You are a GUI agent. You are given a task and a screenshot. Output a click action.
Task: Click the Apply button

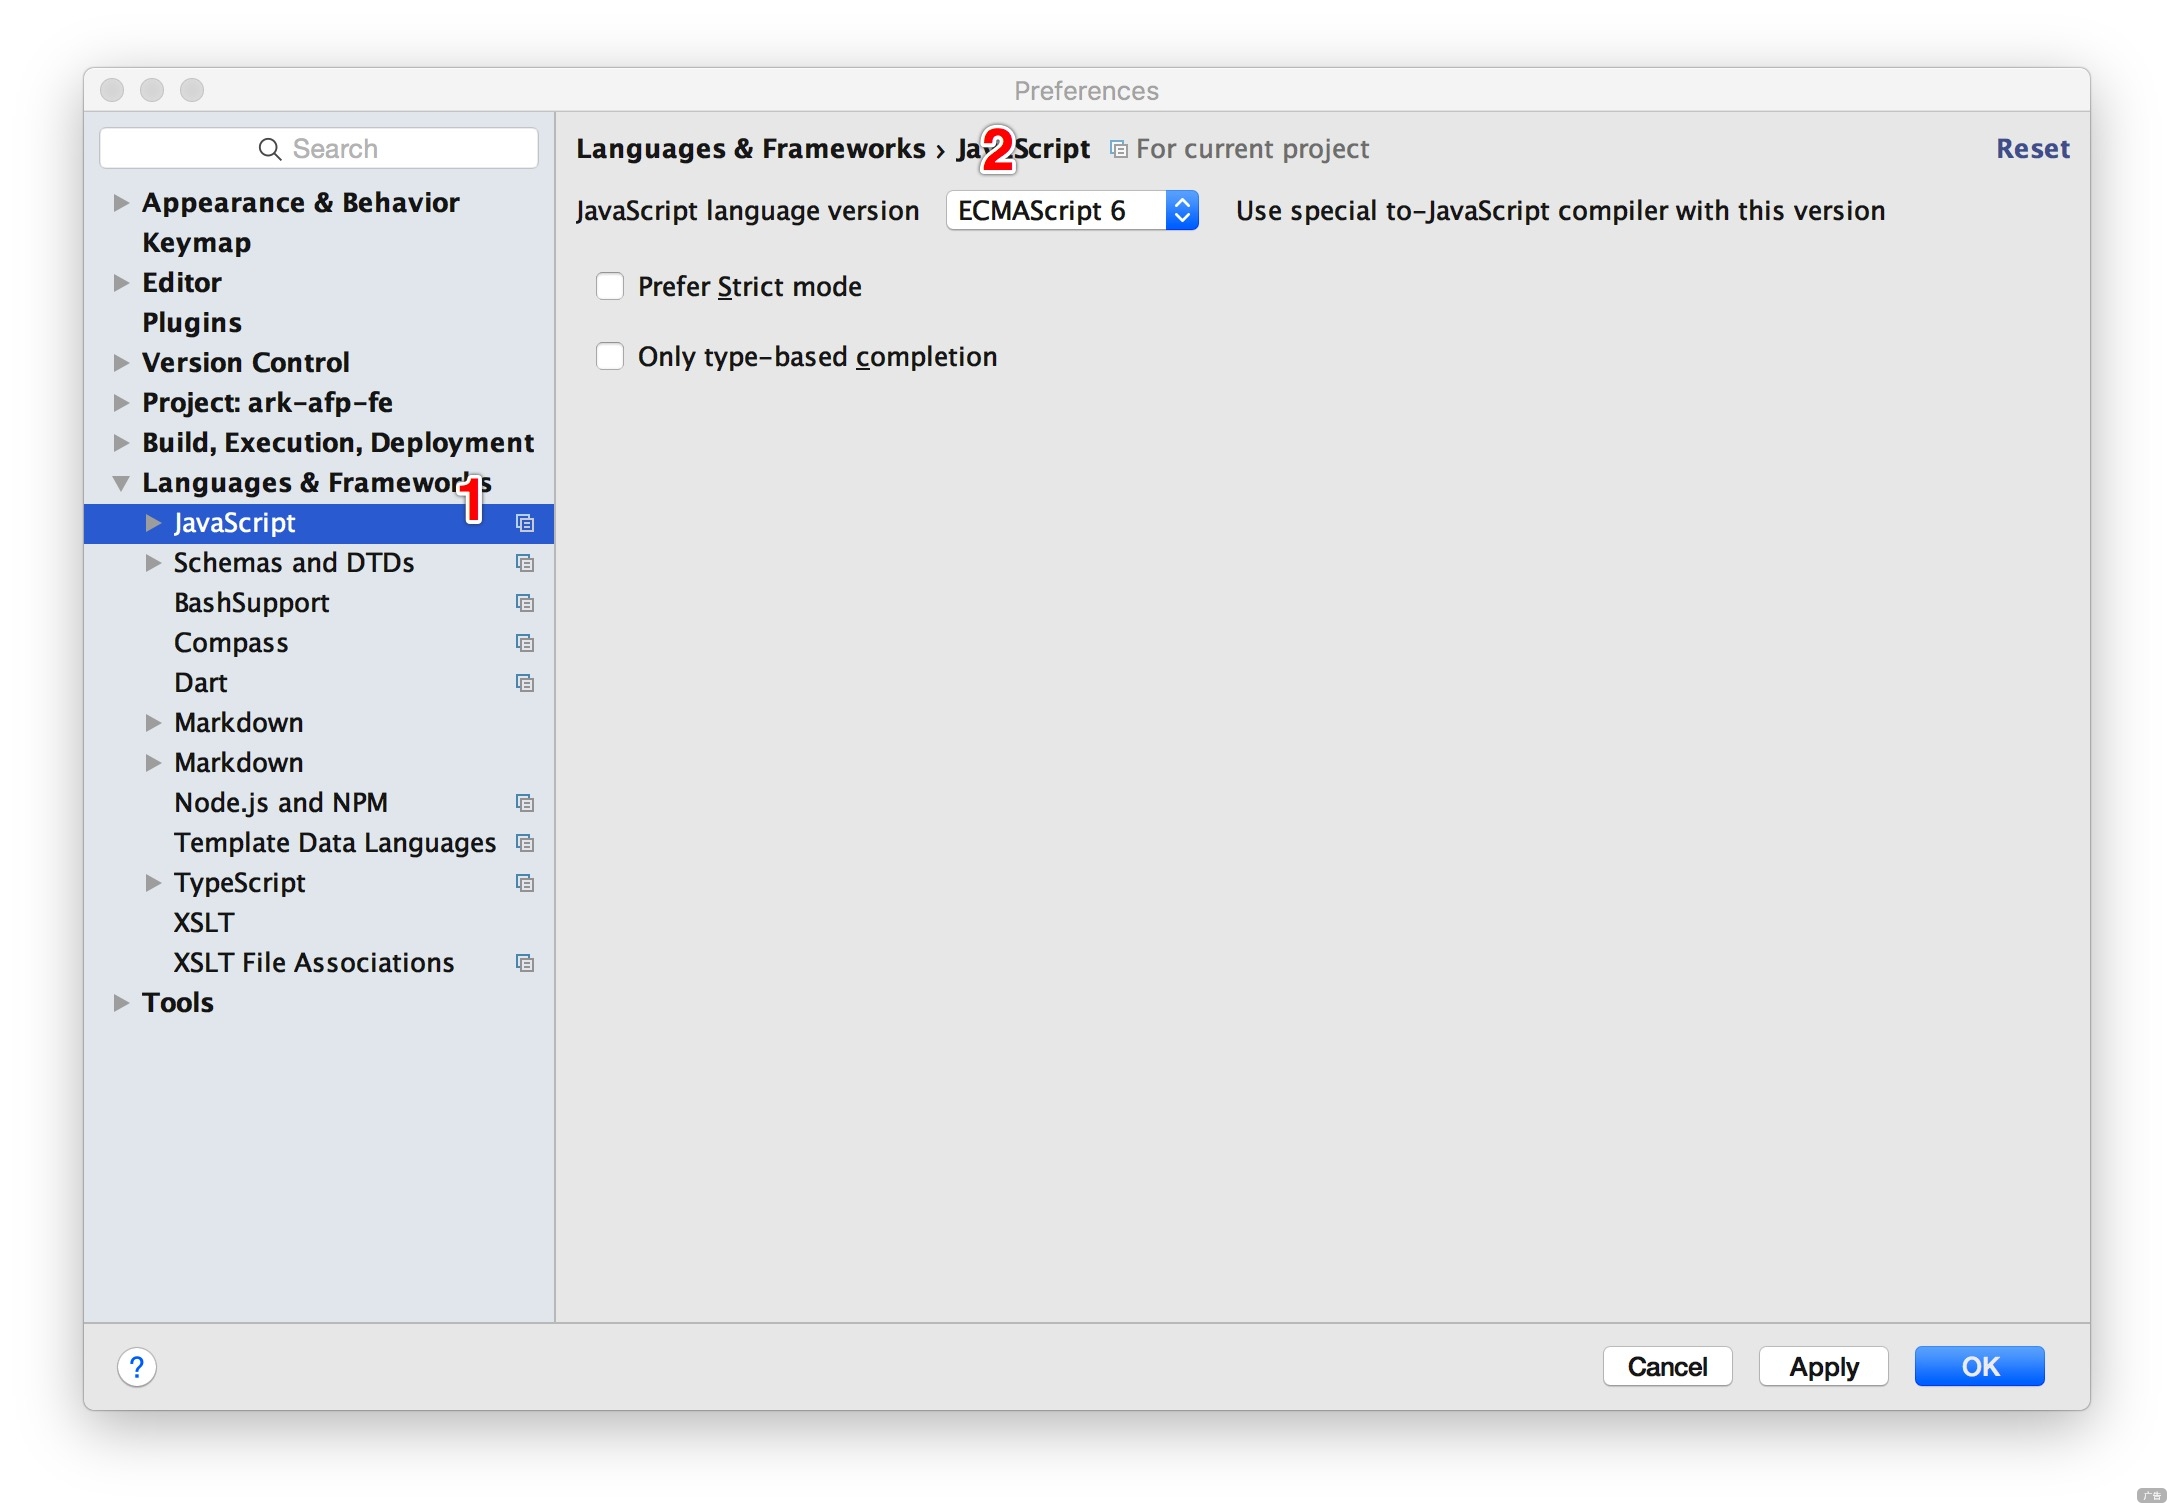[1823, 1367]
